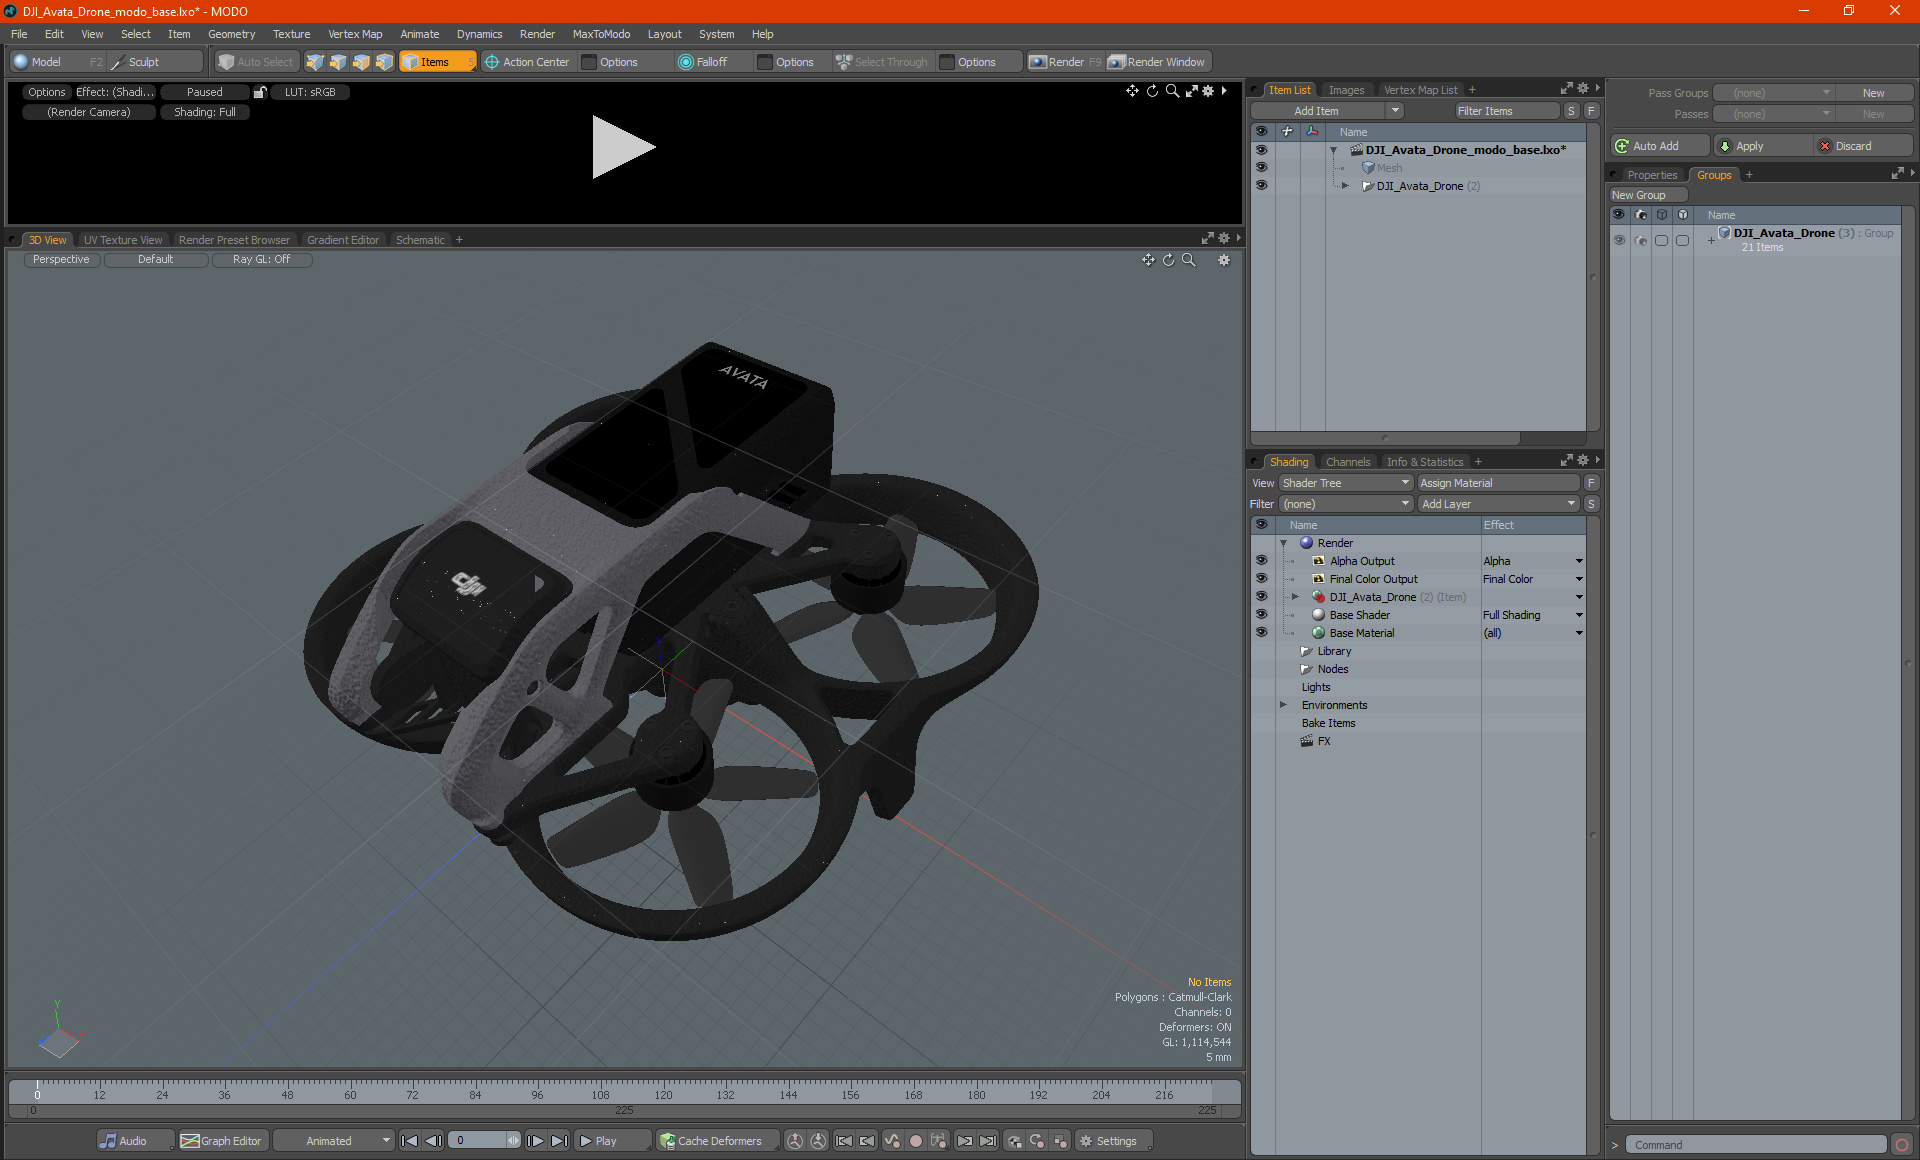Switch to the UV Texture View tab

(x=122, y=240)
